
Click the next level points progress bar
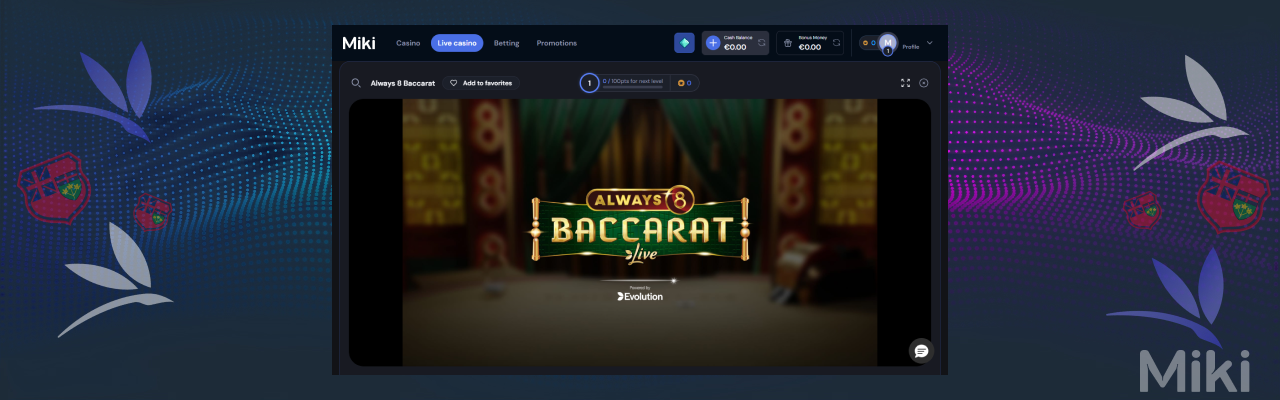(x=633, y=88)
